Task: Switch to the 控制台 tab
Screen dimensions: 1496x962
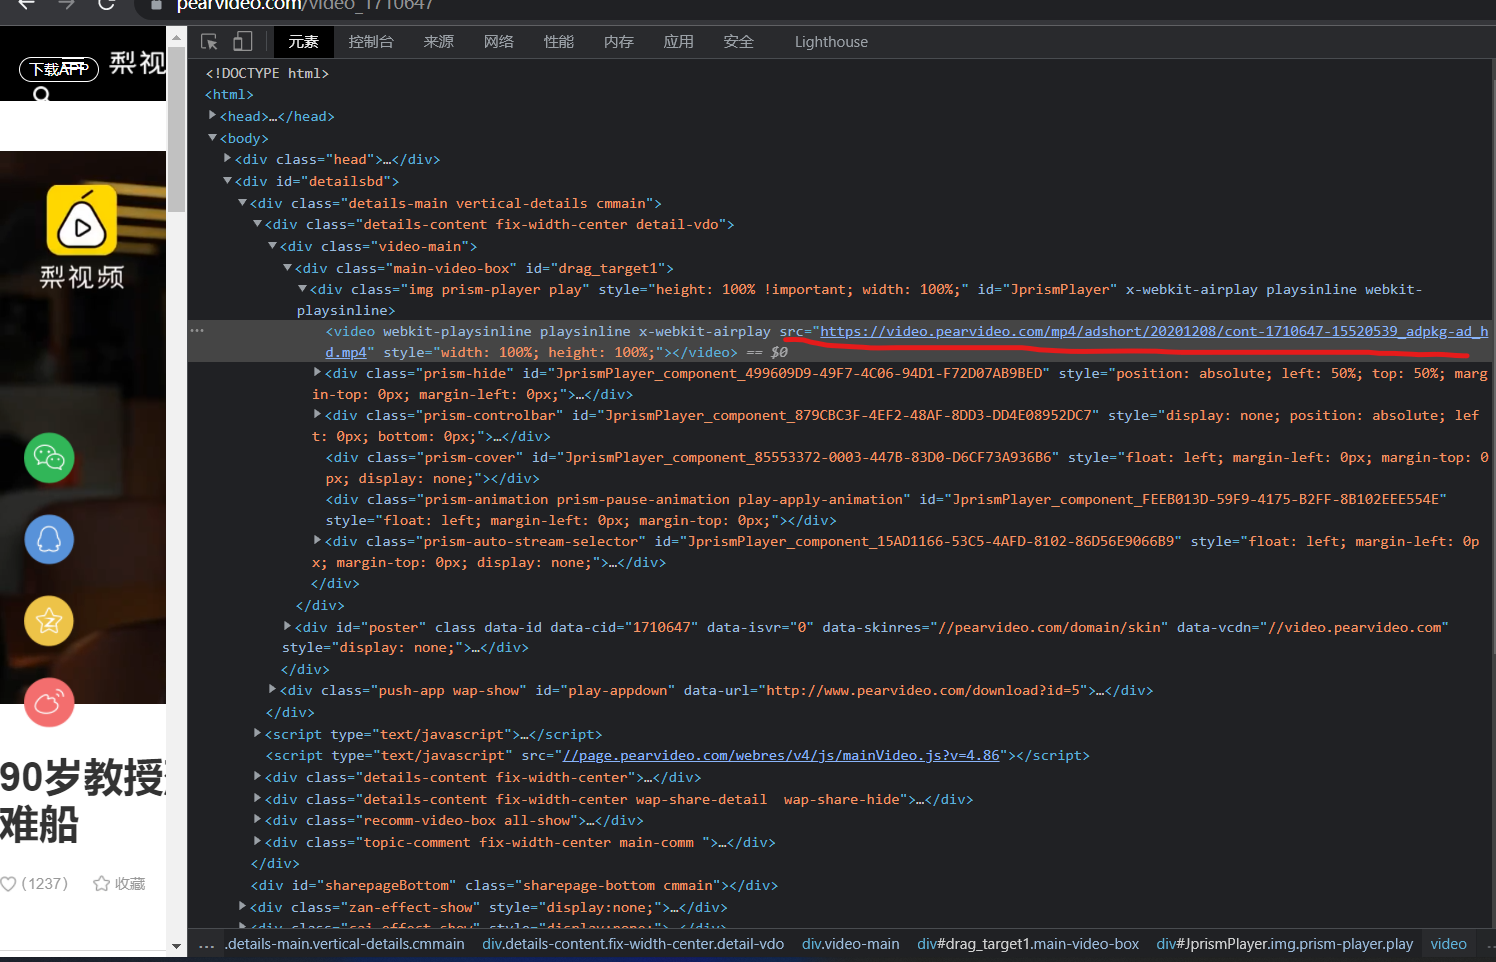Action: coord(371,42)
